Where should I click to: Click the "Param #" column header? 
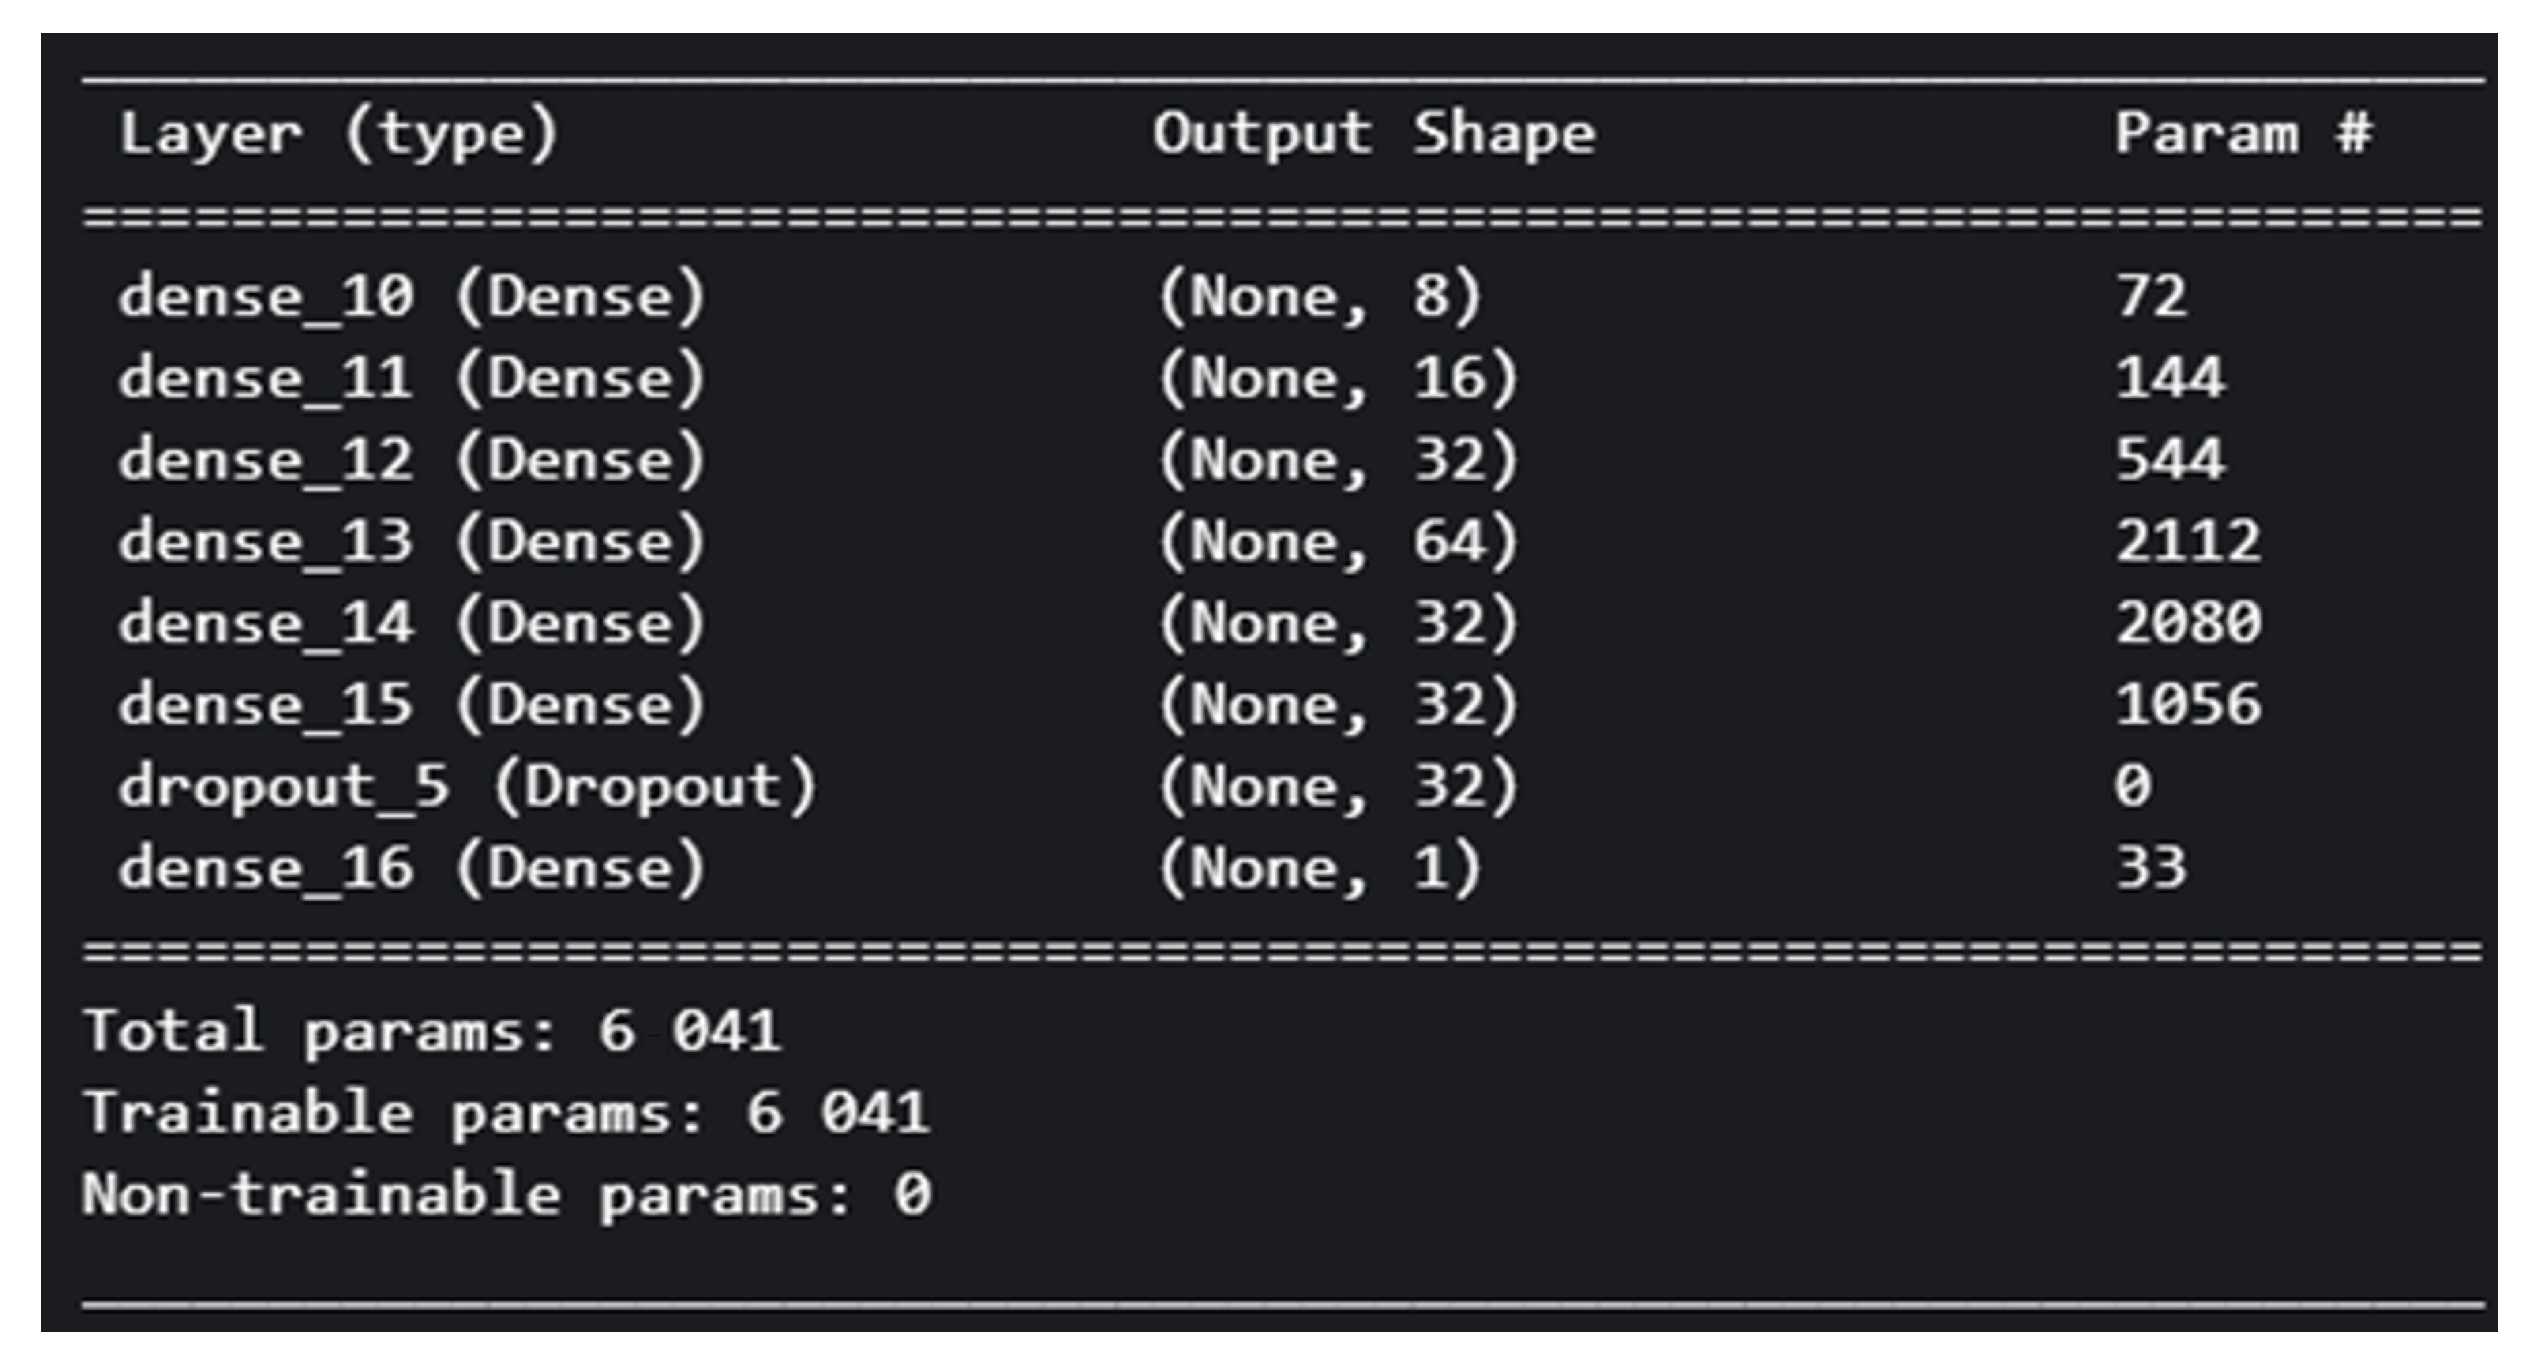pyautogui.click(x=2242, y=134)
